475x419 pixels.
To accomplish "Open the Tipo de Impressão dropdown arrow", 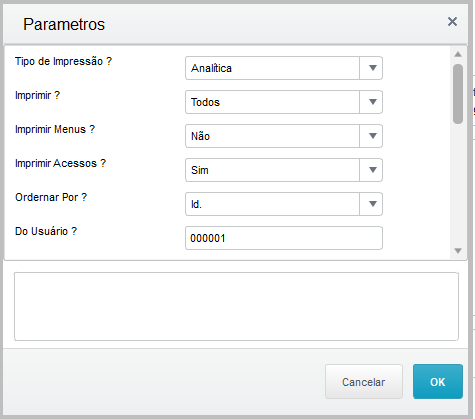I will click(371, 68).
